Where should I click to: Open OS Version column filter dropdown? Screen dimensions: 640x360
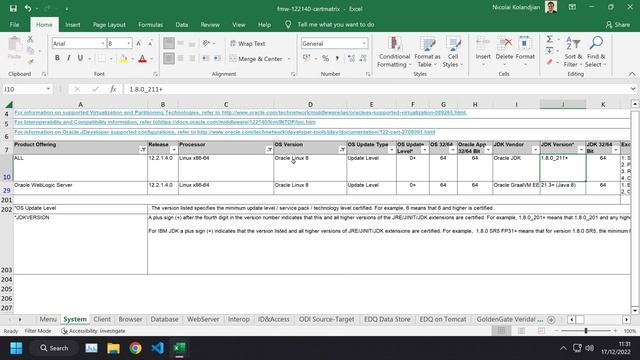point(342,150)
